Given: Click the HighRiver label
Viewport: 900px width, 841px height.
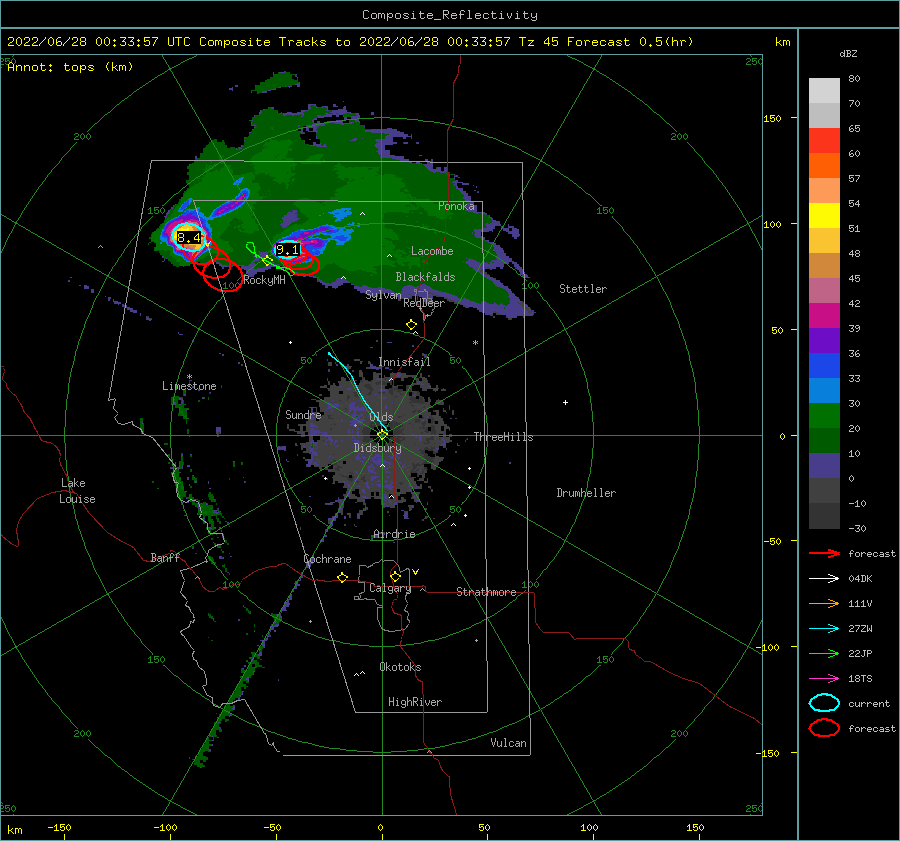Looking at the screenshot, I should pyautogui.click(x=415, y=702).
